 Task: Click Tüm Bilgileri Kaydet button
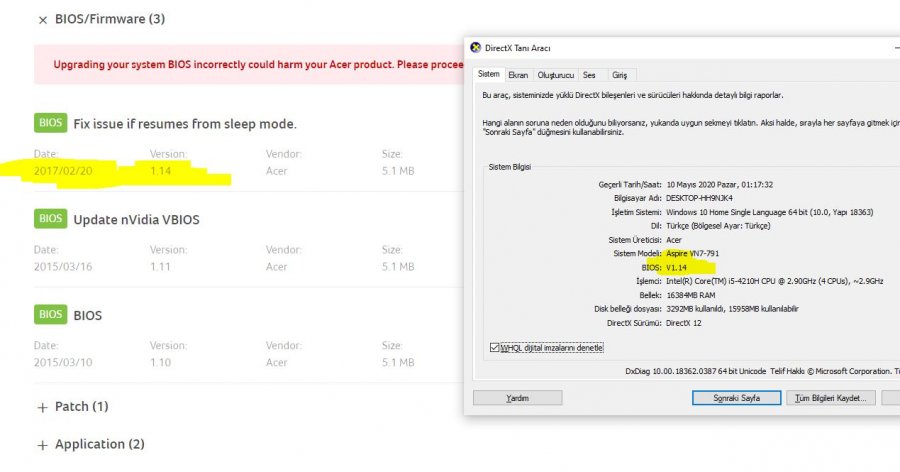coord(831,398)
